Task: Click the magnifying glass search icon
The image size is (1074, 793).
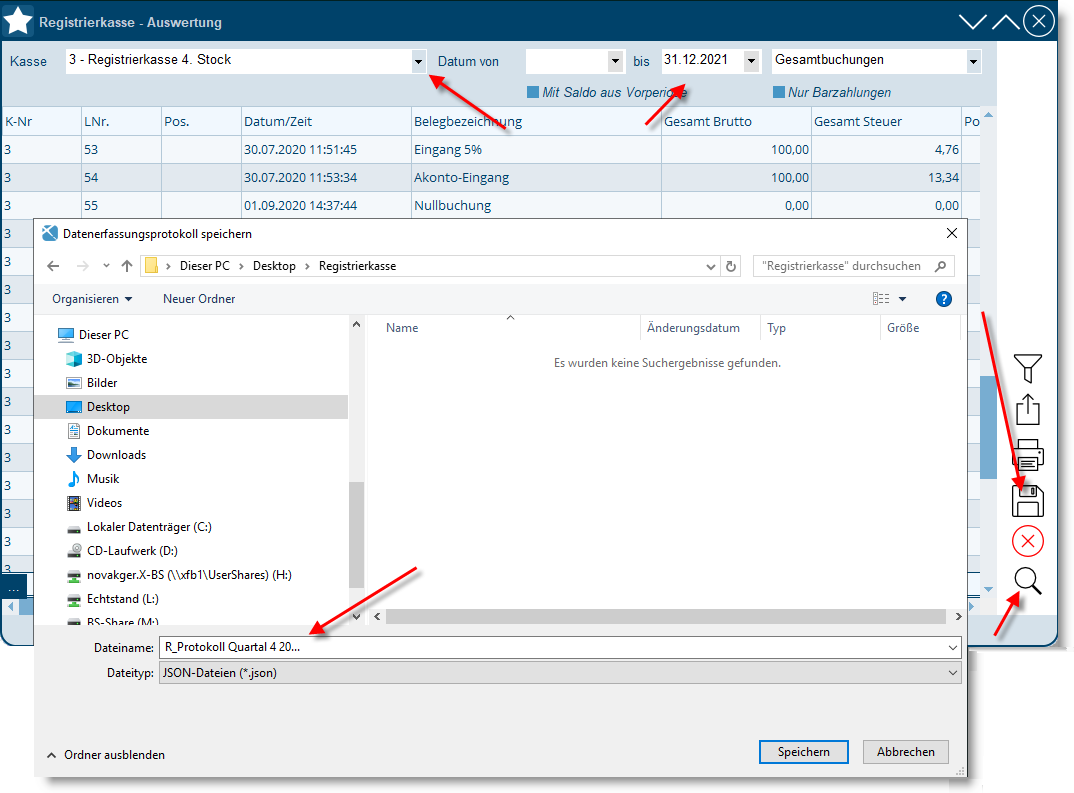Action: pyautogui.click(x=1028, y=581)
